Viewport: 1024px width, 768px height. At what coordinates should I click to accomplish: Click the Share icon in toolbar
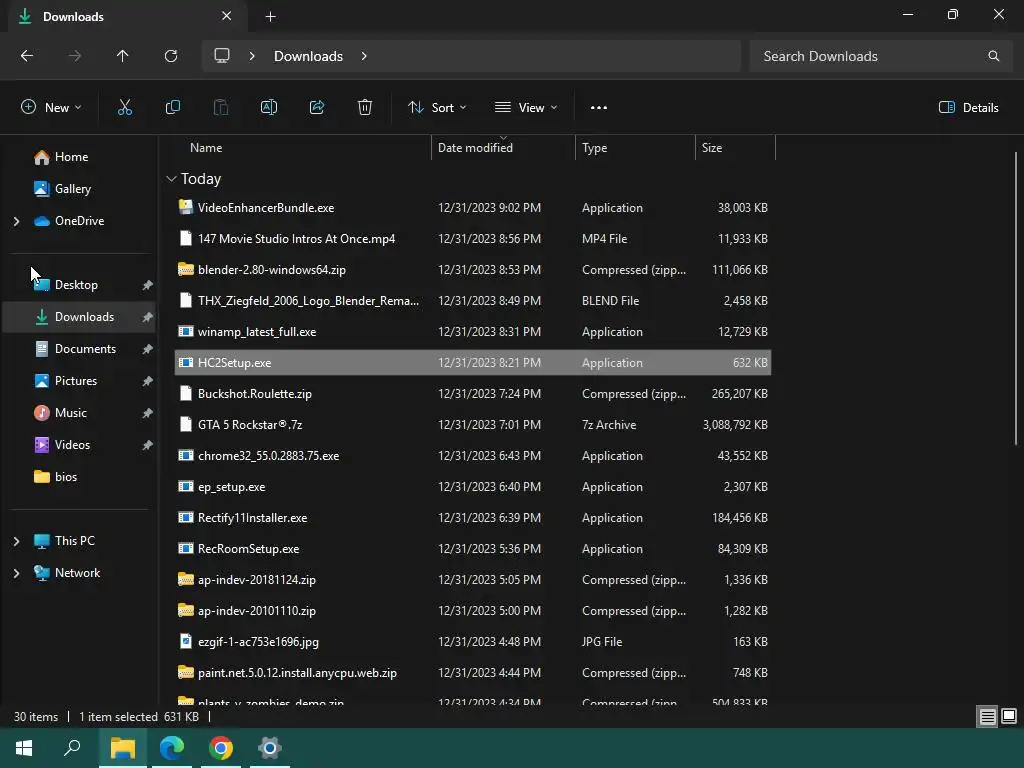[317, 108]
